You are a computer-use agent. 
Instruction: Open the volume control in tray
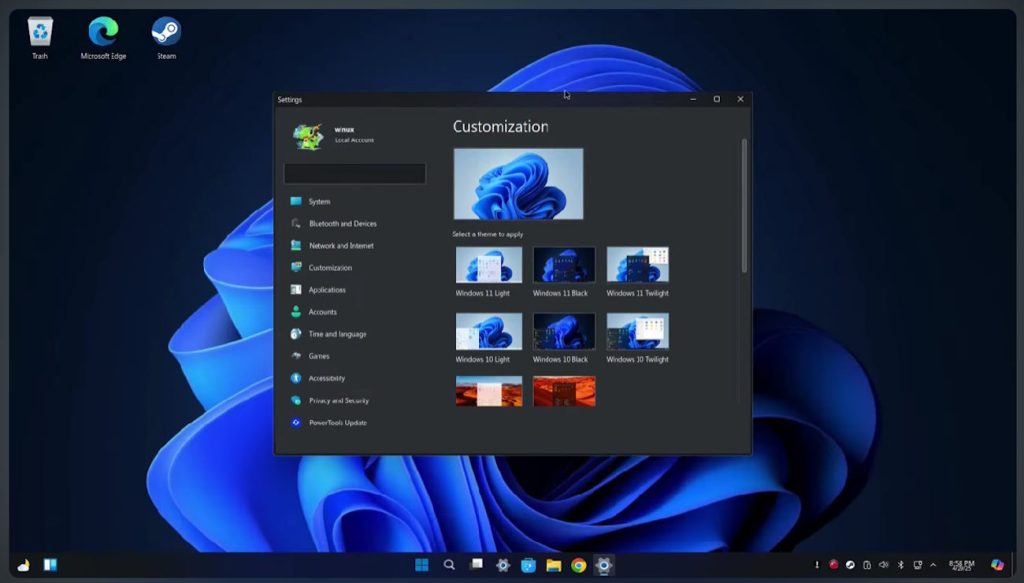pos(884,565)
